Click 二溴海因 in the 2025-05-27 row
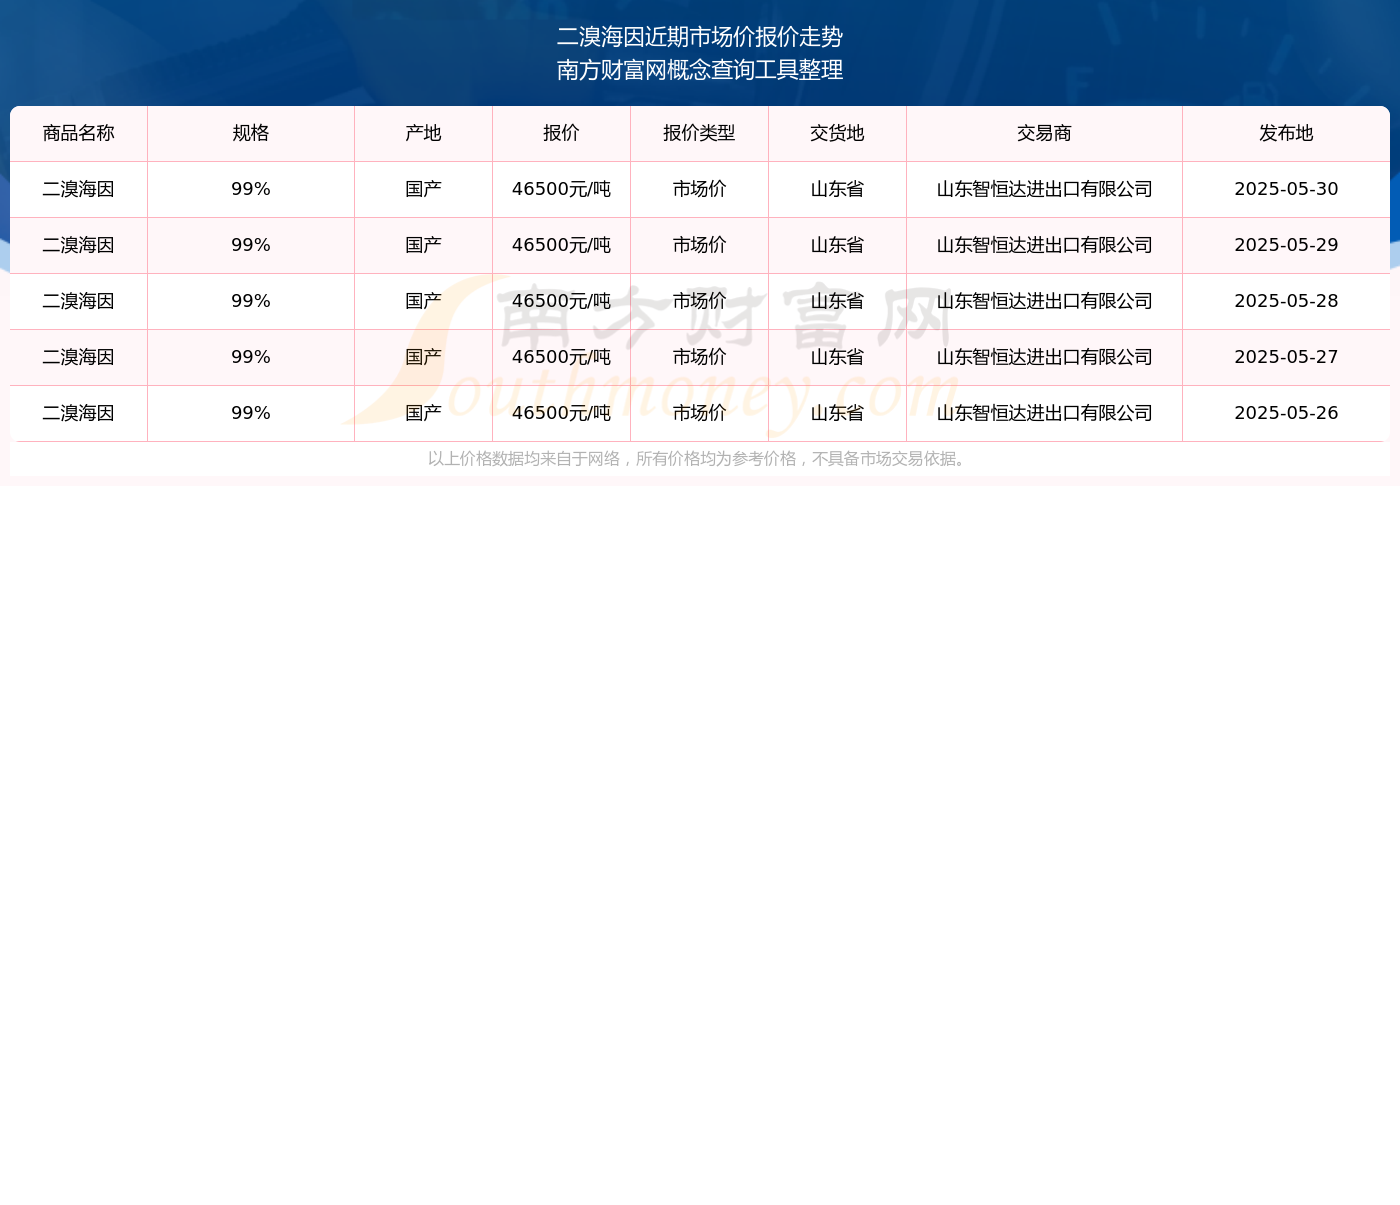This screenshot has height=1205, width=1400. [x=79, y=357]
